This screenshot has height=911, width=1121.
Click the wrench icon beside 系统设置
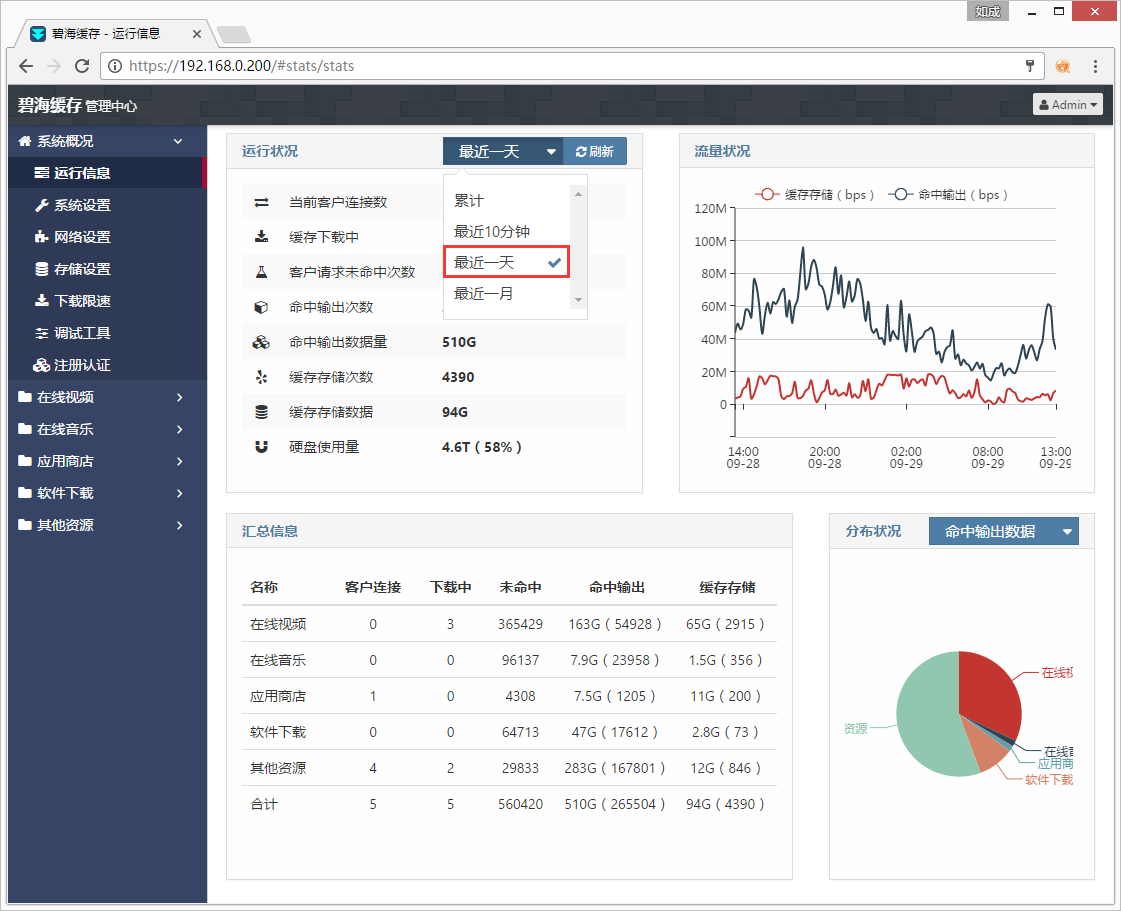point(41,205)
